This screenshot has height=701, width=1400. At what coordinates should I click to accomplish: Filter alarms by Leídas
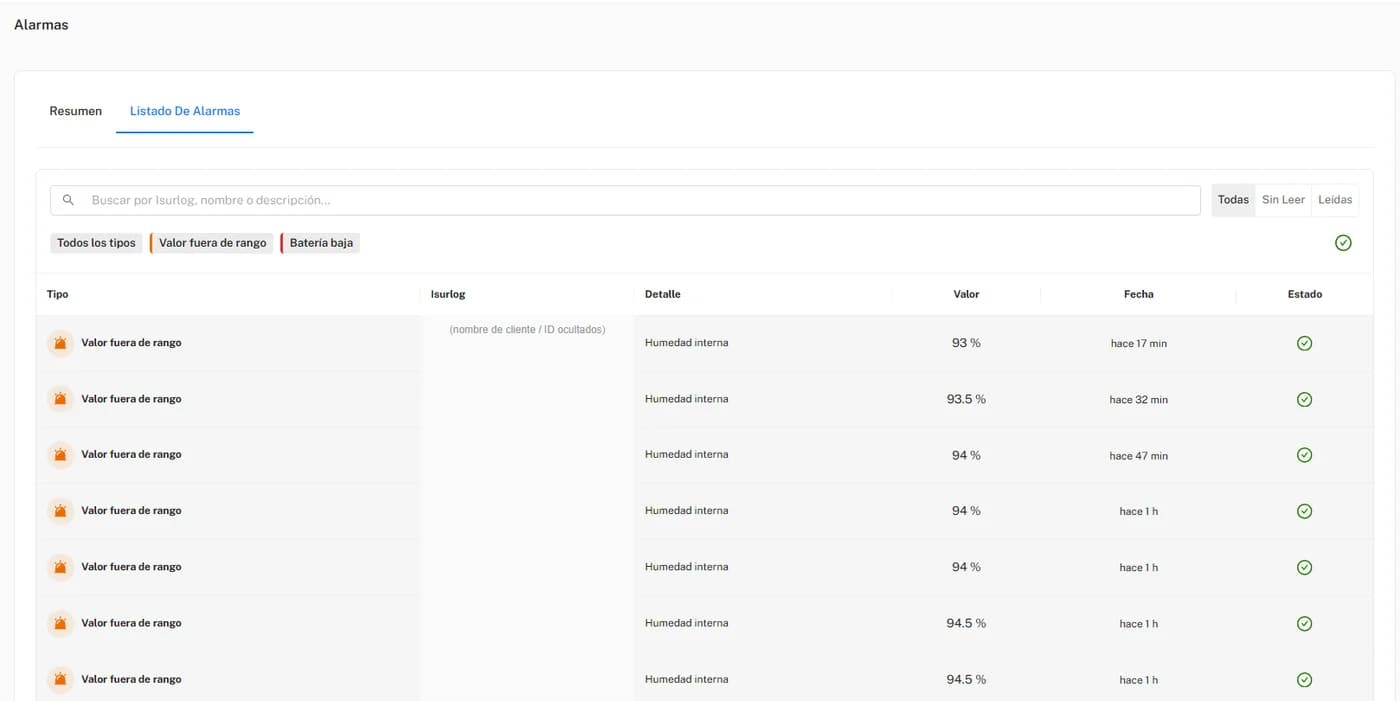click(1335, 200)
